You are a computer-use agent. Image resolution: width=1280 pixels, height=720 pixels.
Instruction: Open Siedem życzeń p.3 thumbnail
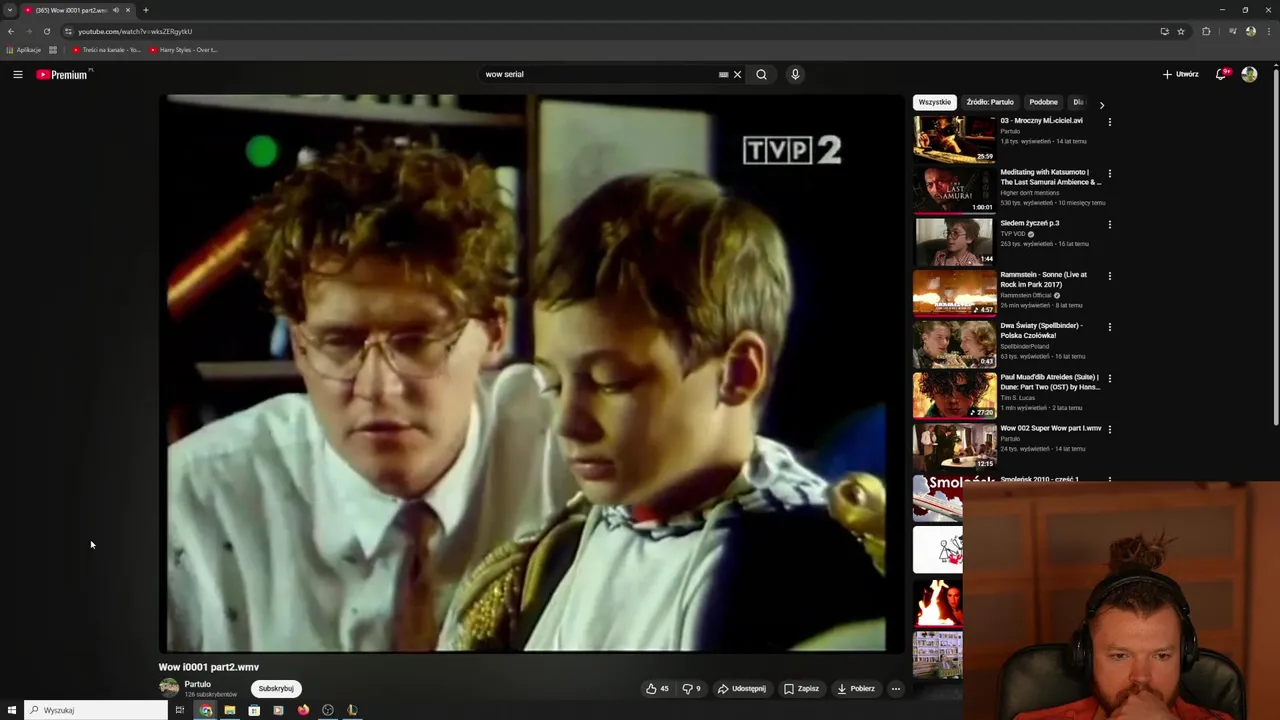[x=954, y=241]
